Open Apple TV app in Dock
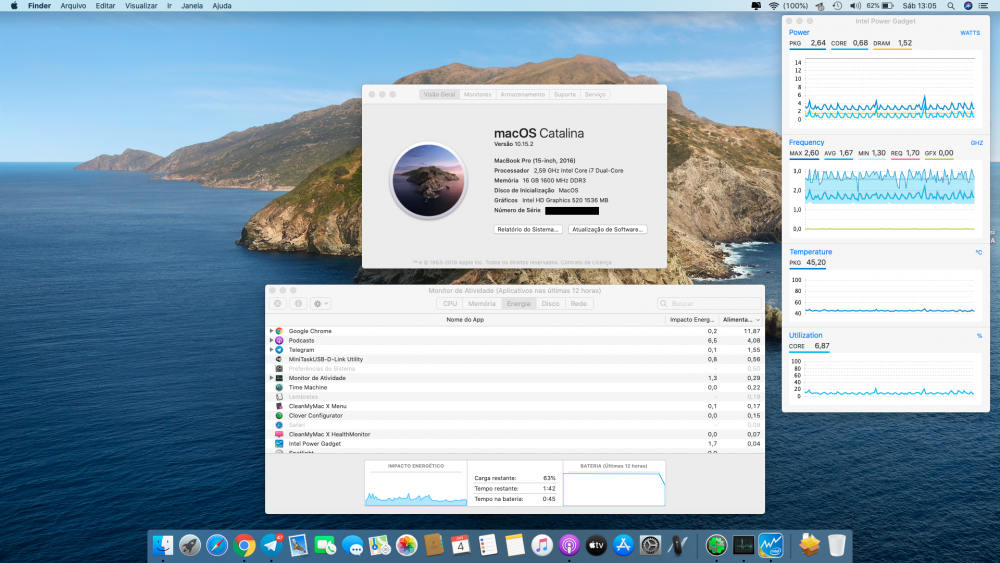The height and width of the screenshot is (563, 1000). point(596,545)
